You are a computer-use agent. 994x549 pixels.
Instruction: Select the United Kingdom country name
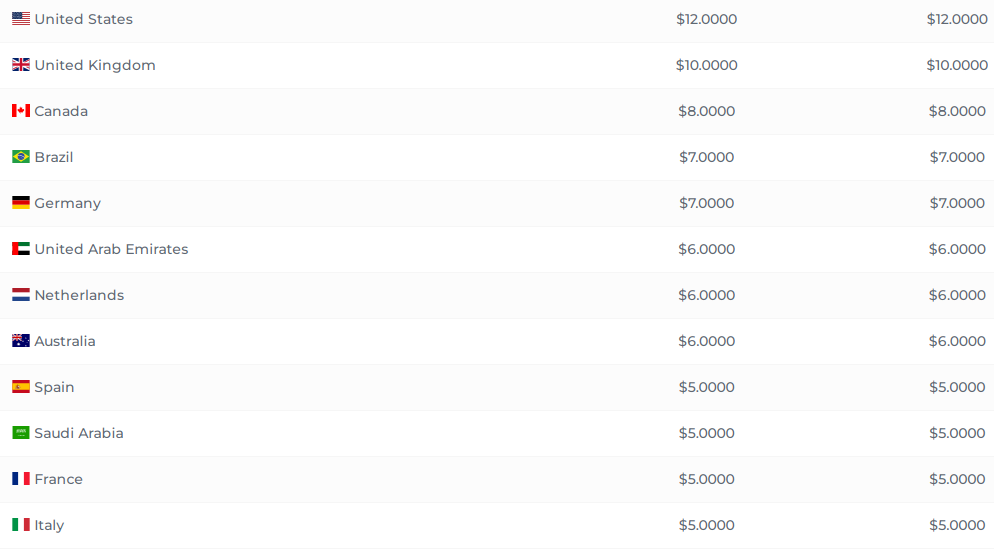click(95, 65)
